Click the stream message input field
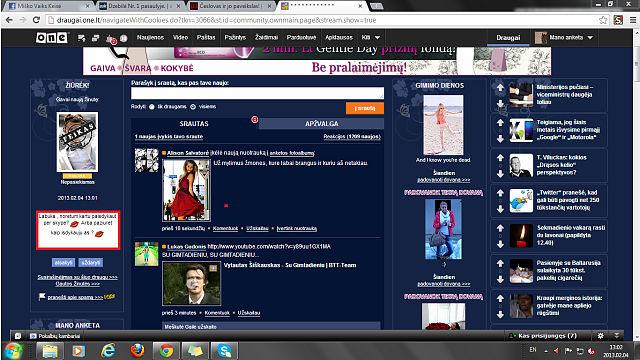 click(x=257, y=93)
